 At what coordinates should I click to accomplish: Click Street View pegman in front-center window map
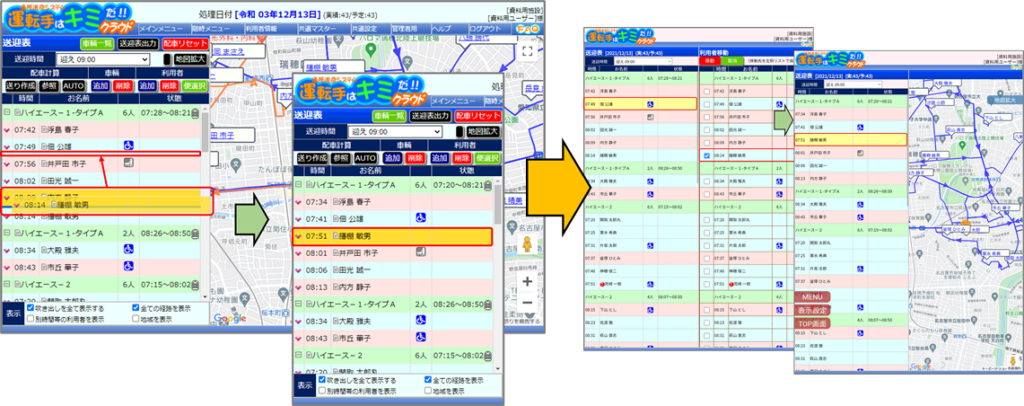click(526, 246)
